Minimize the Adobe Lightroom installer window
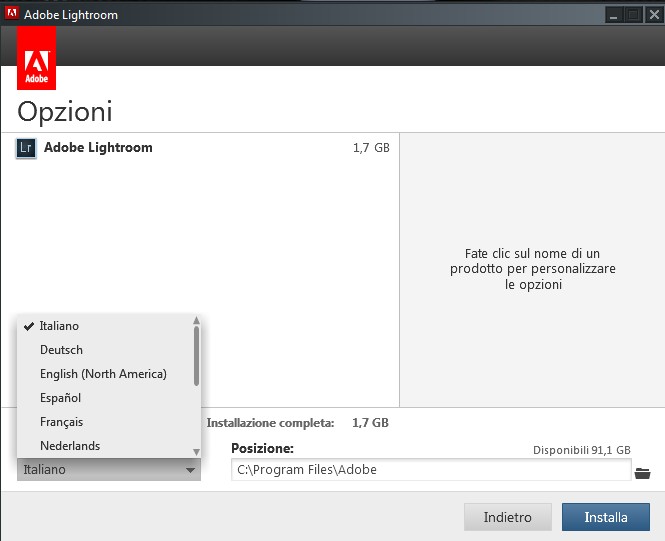The image size is (665, 541). coord(613,15)
